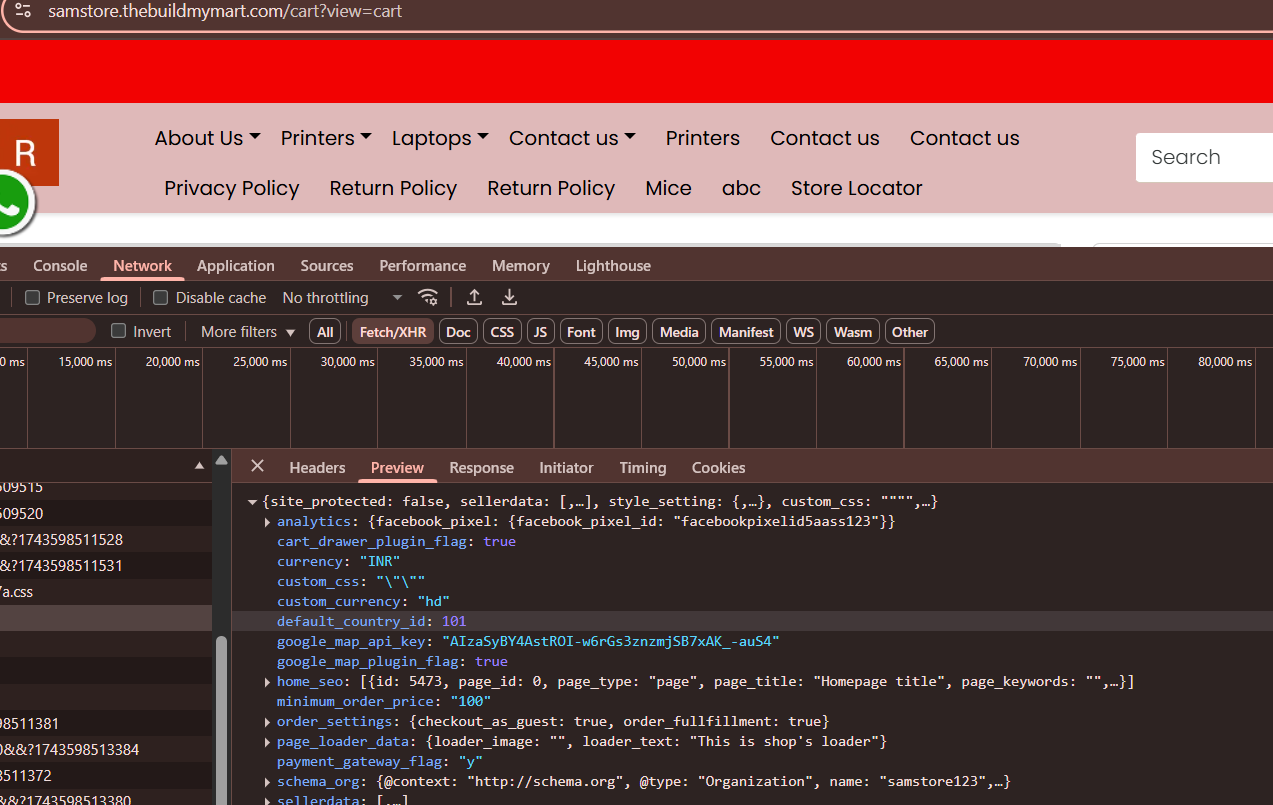Open the Mice menu link
Image resolution: width=1273 pixels, height=805 pixels.
pos(668,188)
